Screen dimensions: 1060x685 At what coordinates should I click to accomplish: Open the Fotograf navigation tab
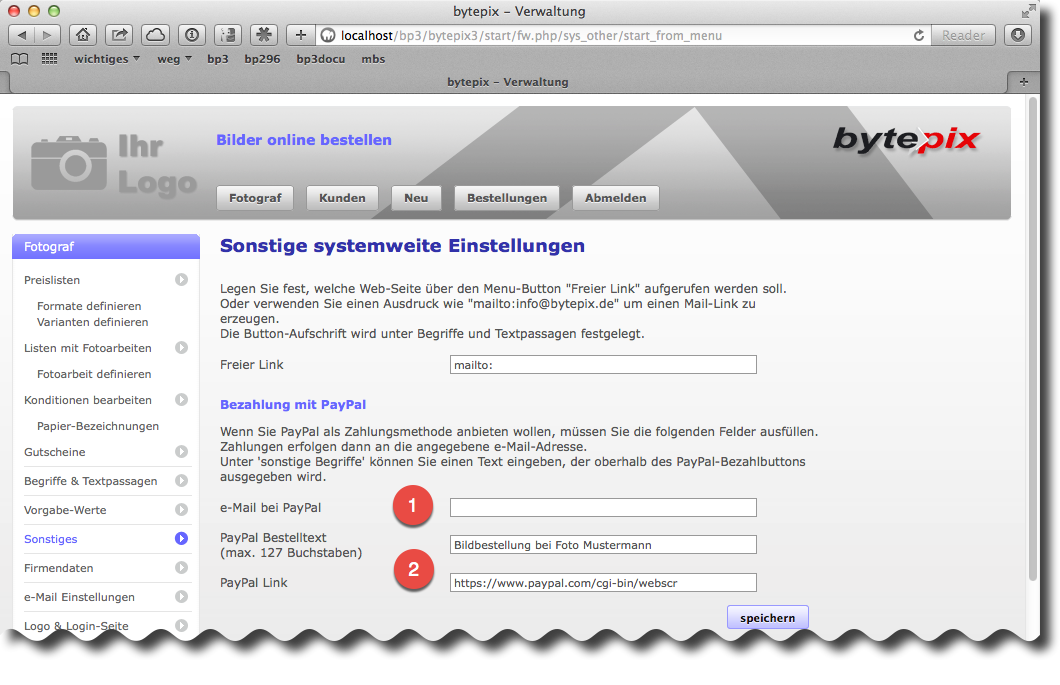tap(255, 198)
